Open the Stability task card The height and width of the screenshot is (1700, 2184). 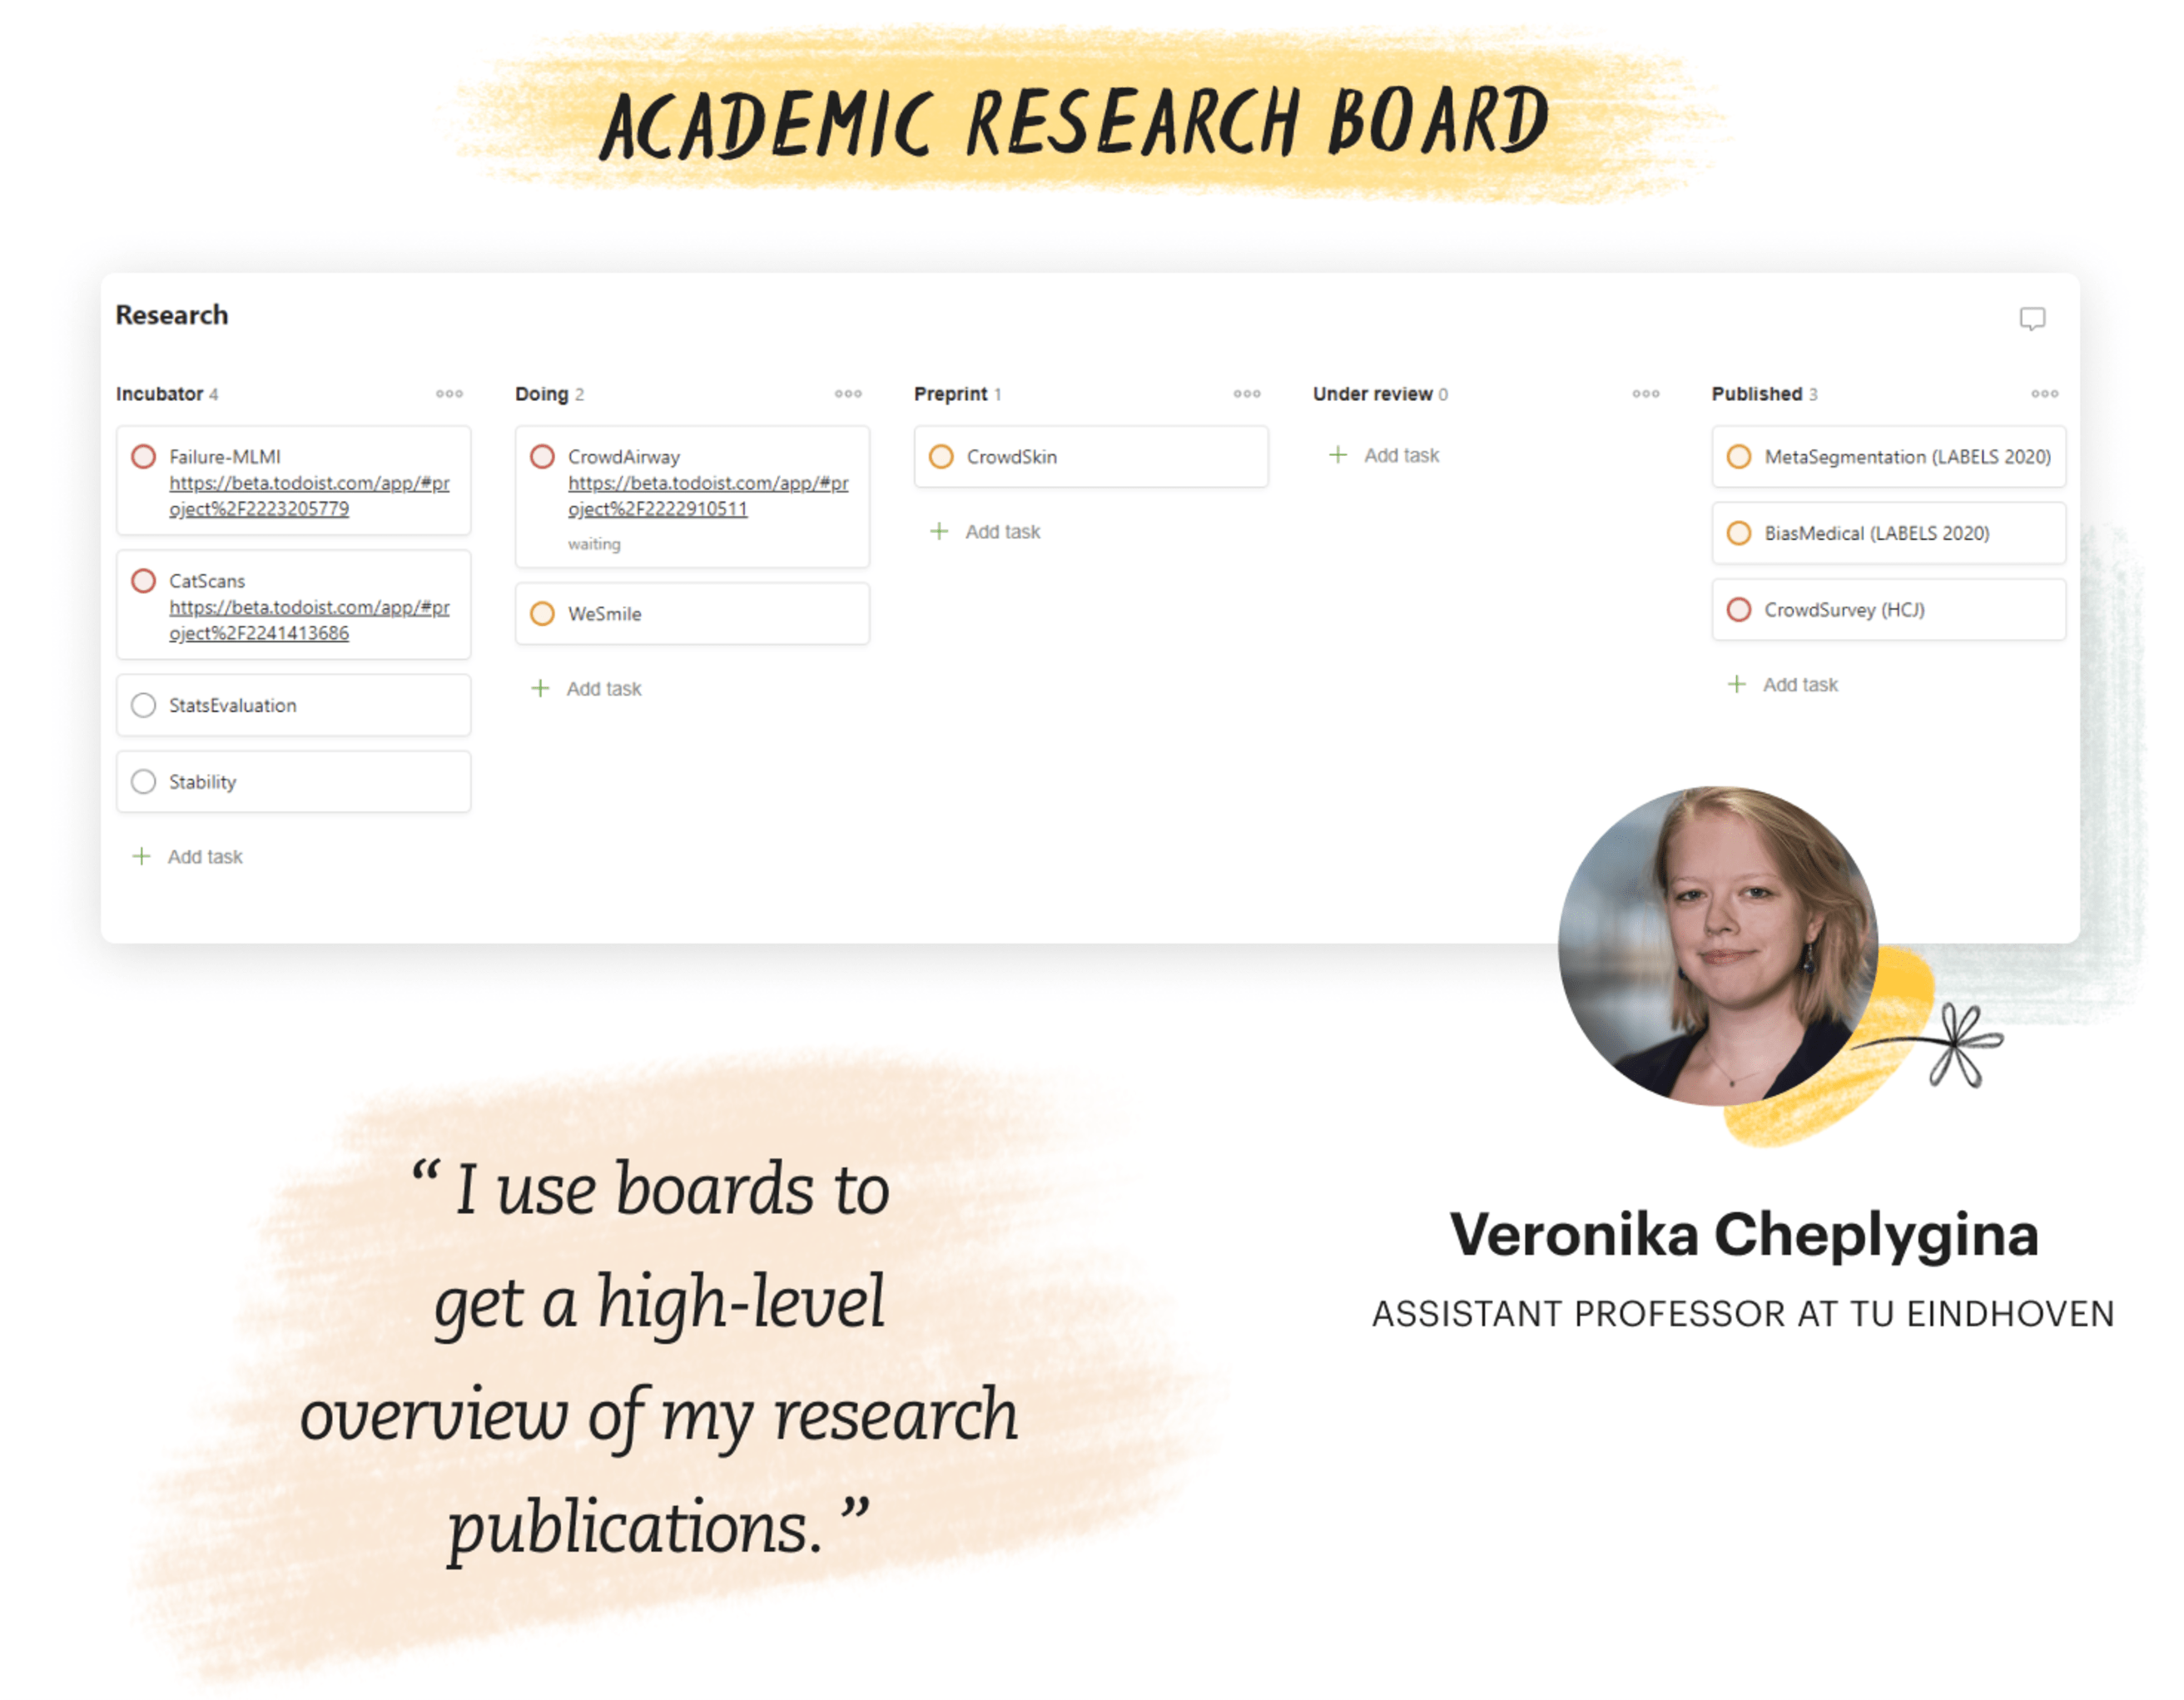[x=293, y=781]
